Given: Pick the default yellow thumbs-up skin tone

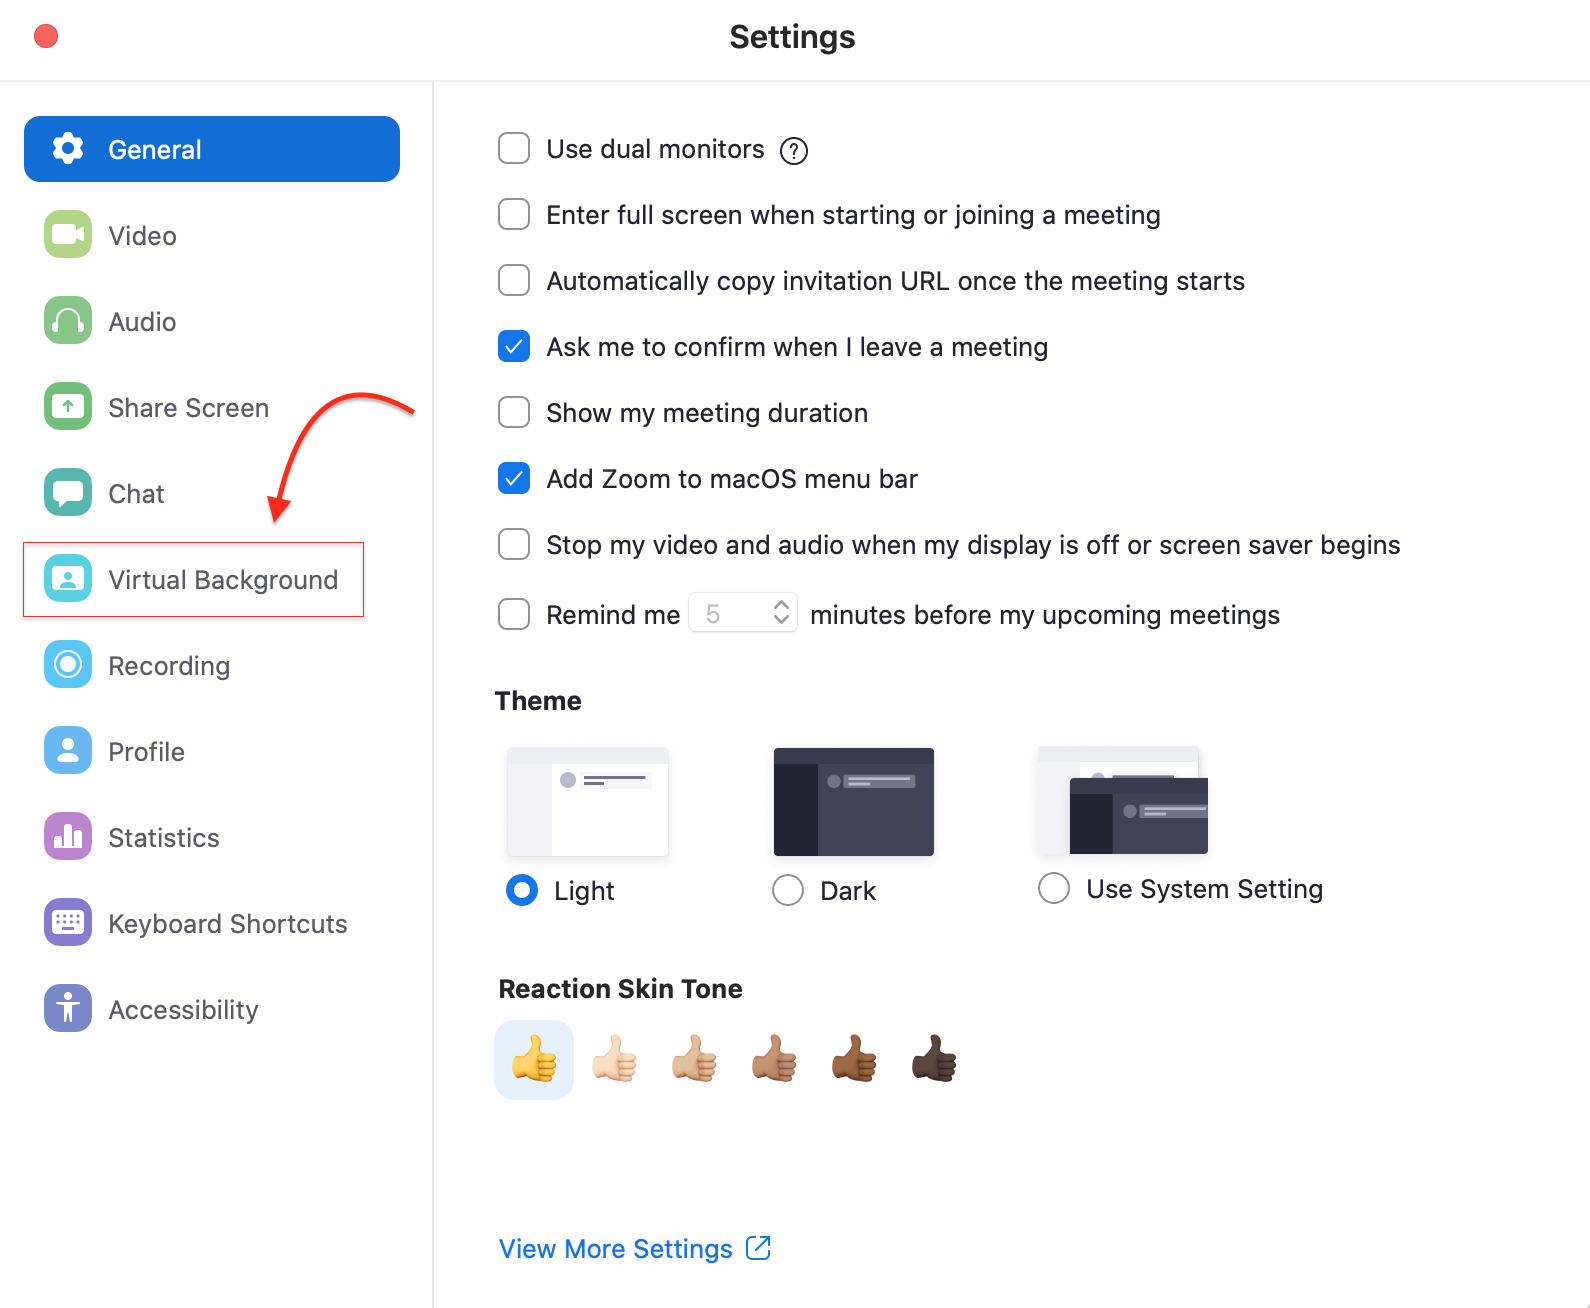Looking at the screenshot, I should pos(534,1060).
